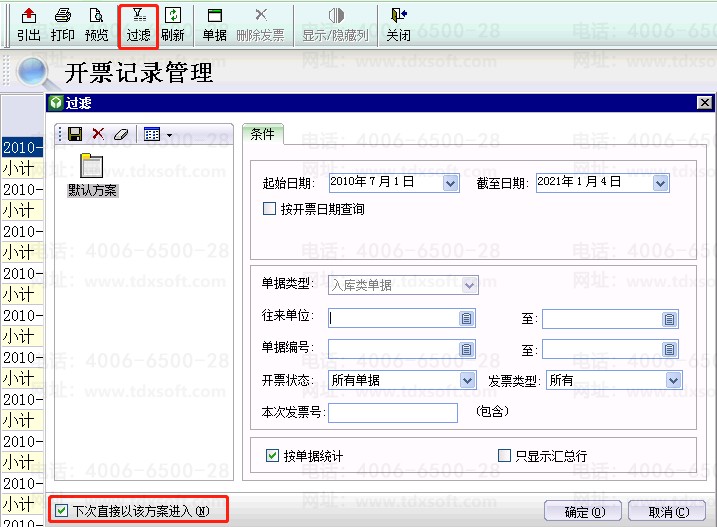Click the grid view icon in scheme toolbar
The height and width of the screenshot is (527, 717).
(152, 134)
